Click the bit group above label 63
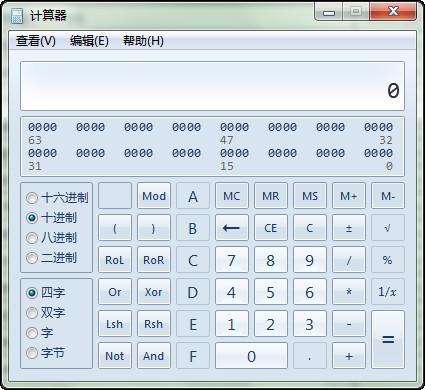Viewport: 425px width, 390px height. (42, 127)
